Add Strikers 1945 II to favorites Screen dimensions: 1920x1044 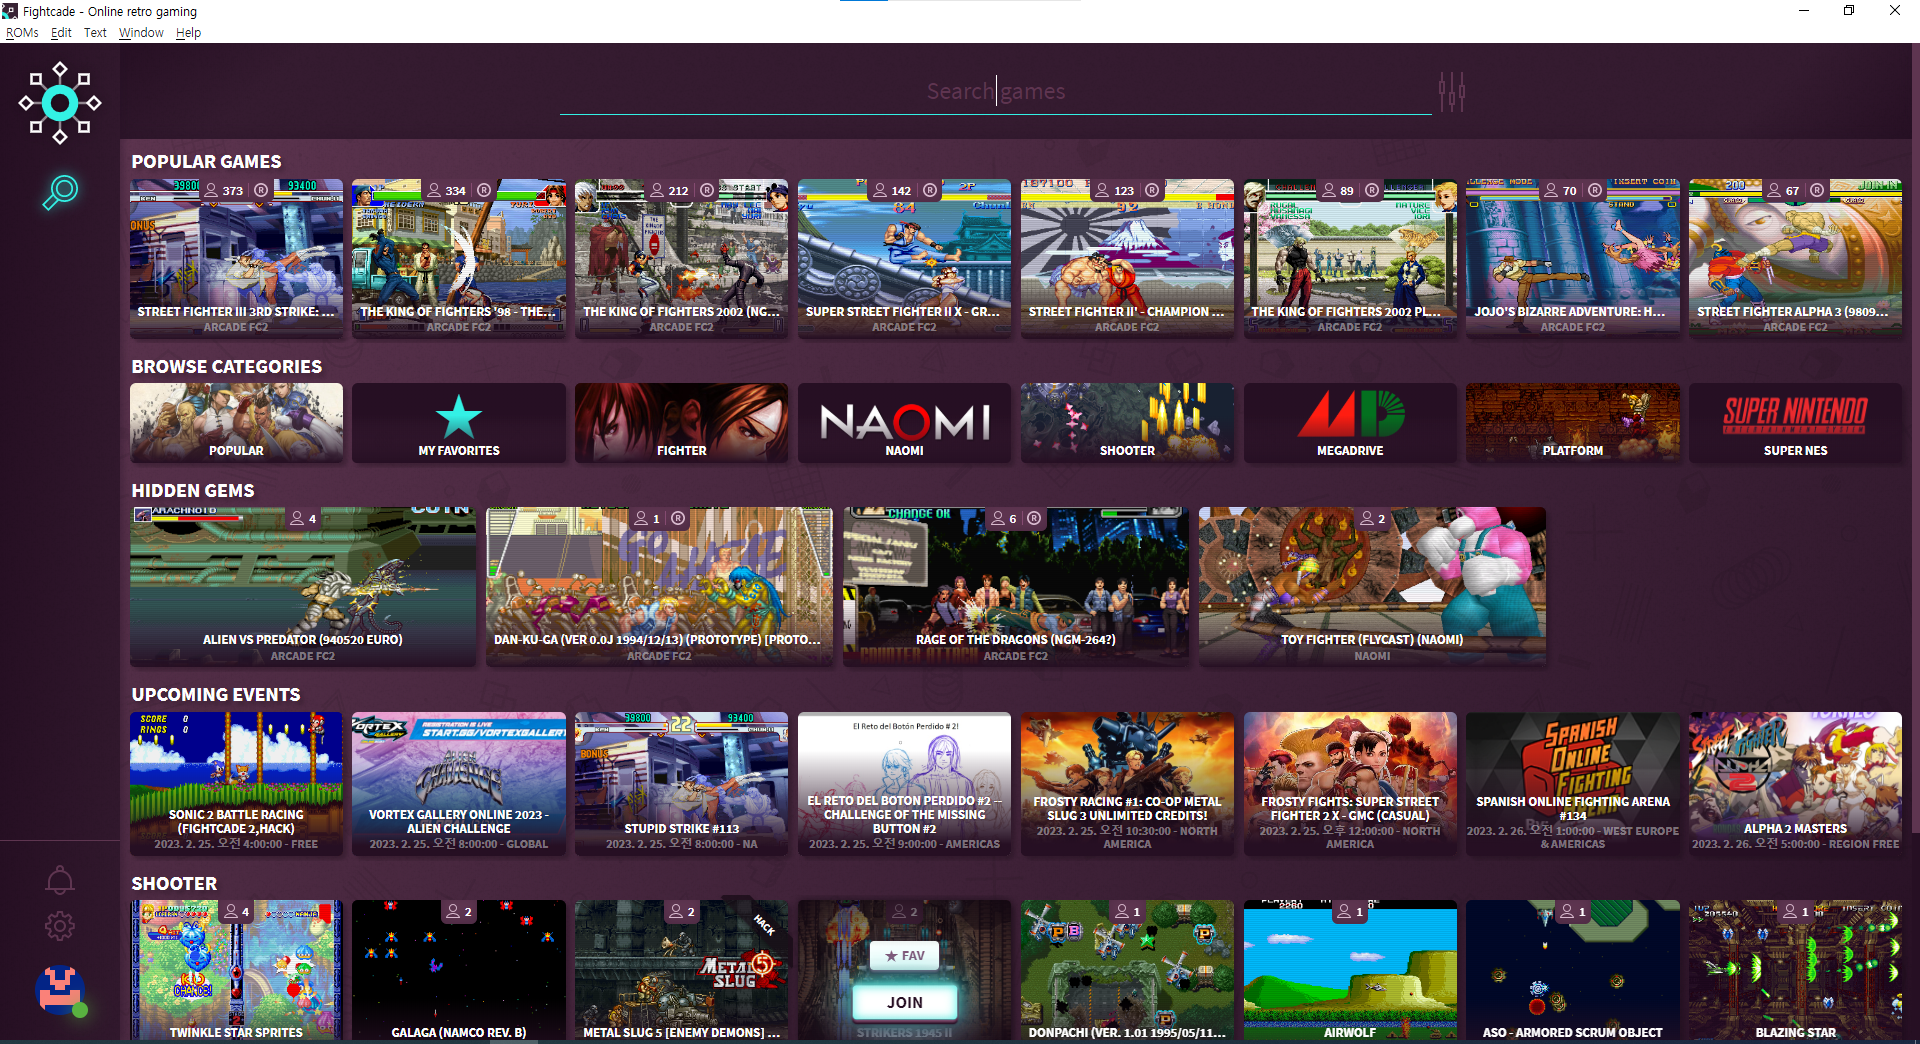point(905,955)
